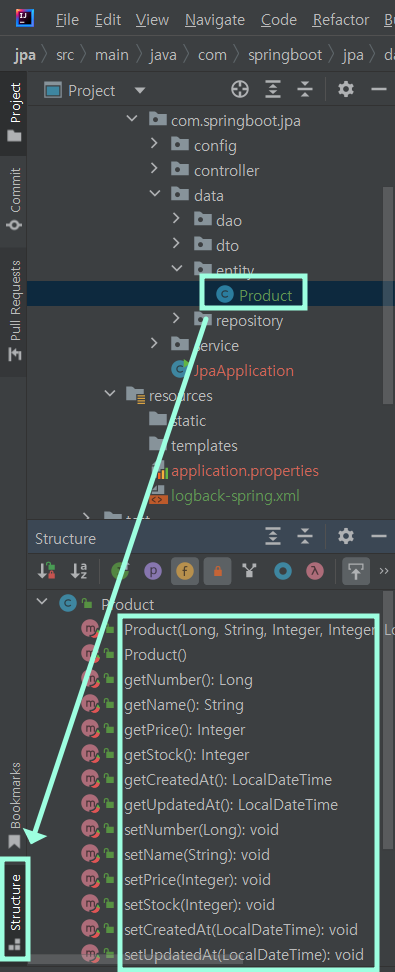Open the Edit menu
Viewport: 395px width, 972px height.
click(108, 20)
